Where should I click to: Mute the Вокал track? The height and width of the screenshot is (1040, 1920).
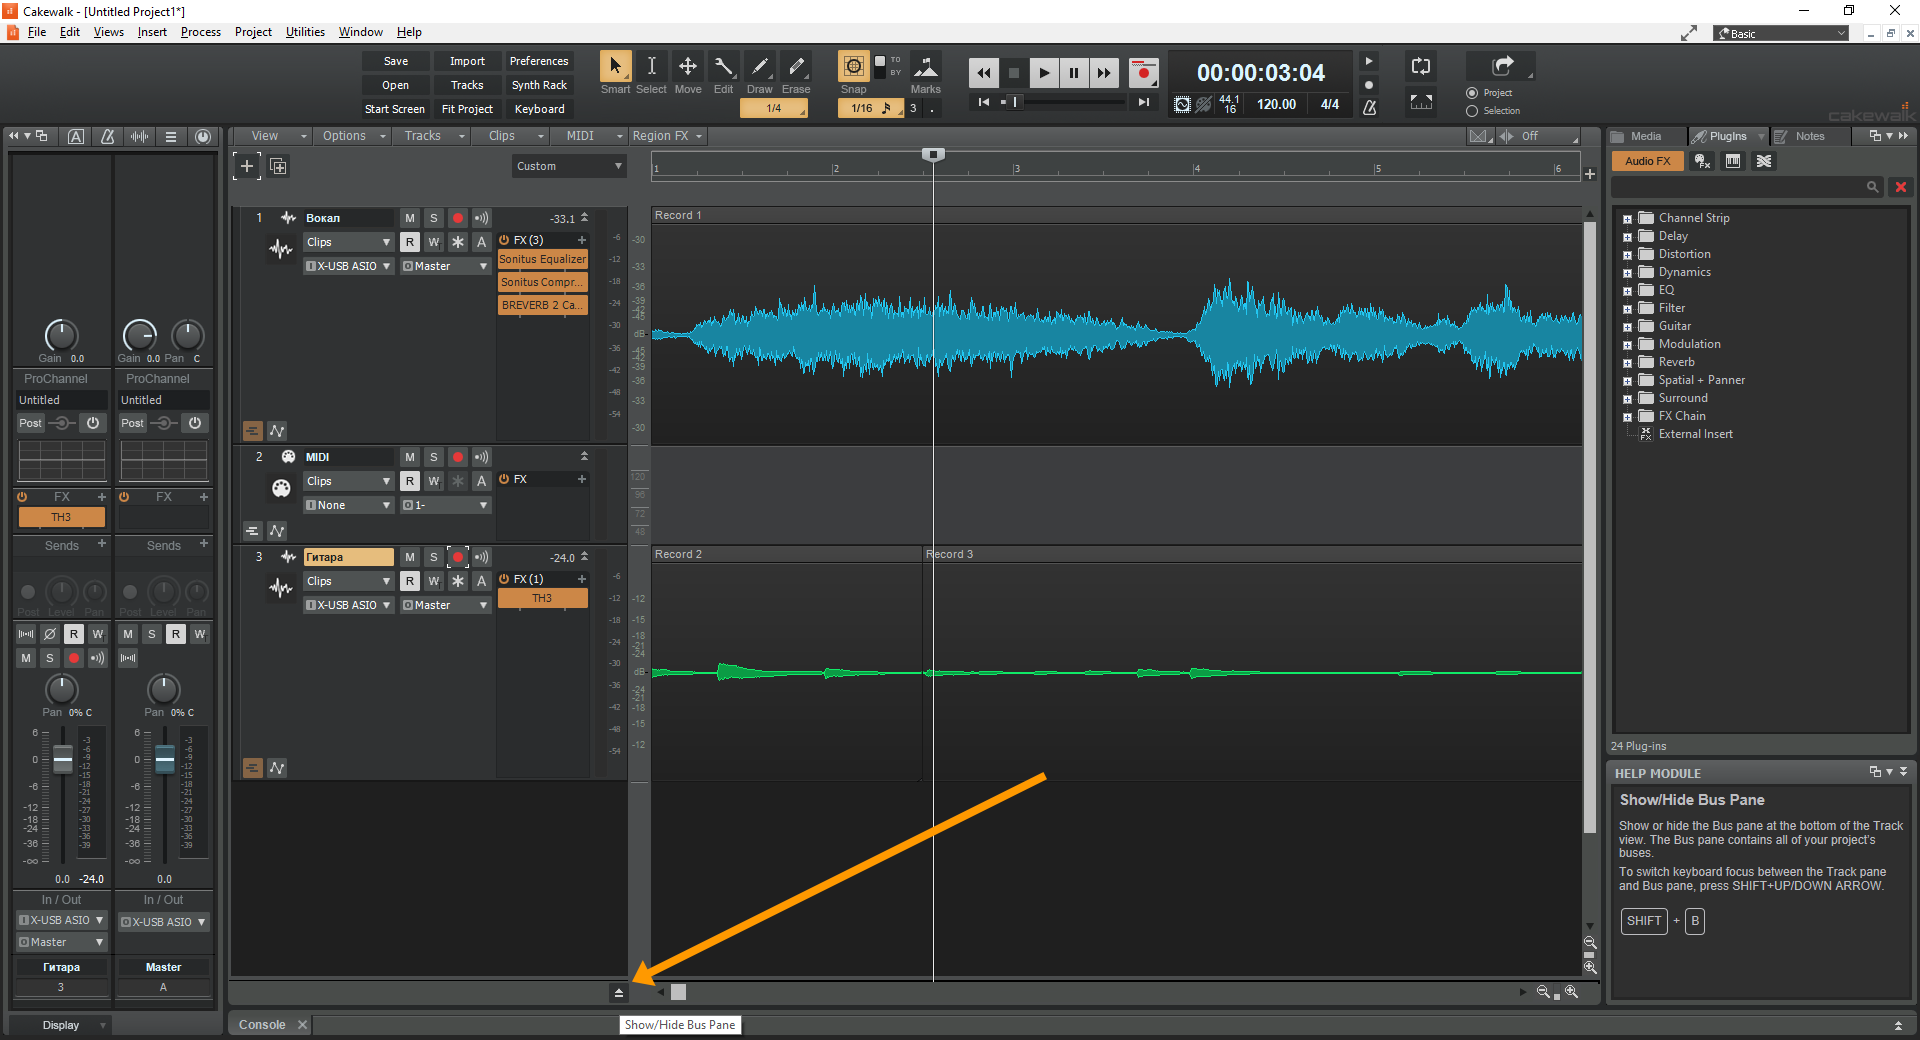coord(410,218)
